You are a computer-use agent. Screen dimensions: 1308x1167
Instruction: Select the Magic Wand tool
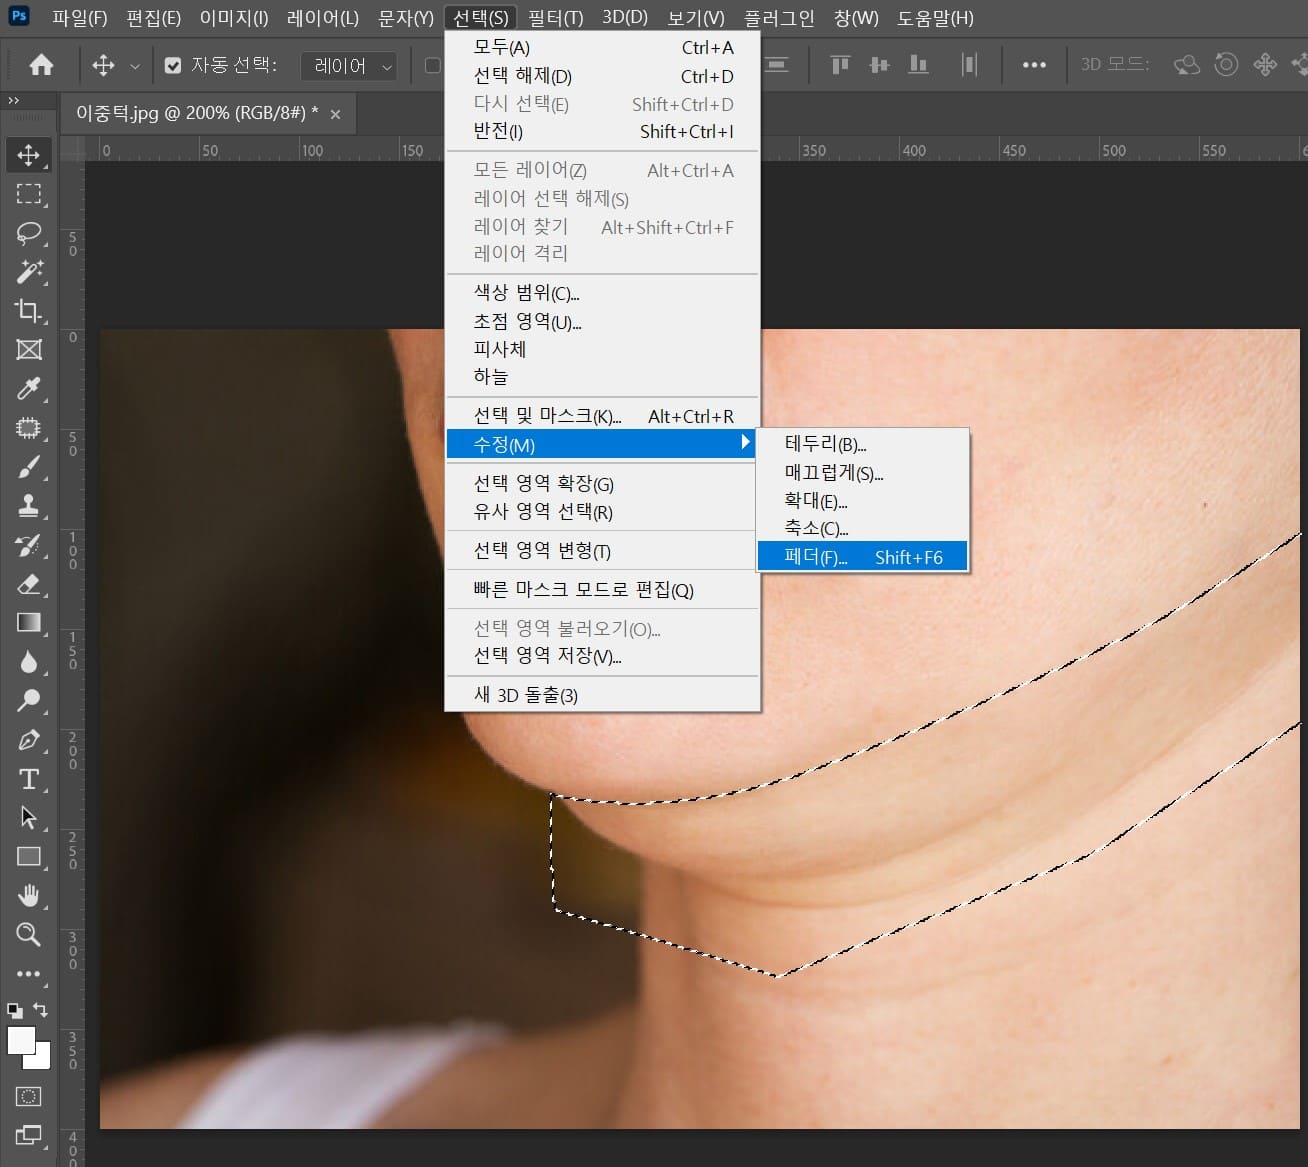point(28,272)
